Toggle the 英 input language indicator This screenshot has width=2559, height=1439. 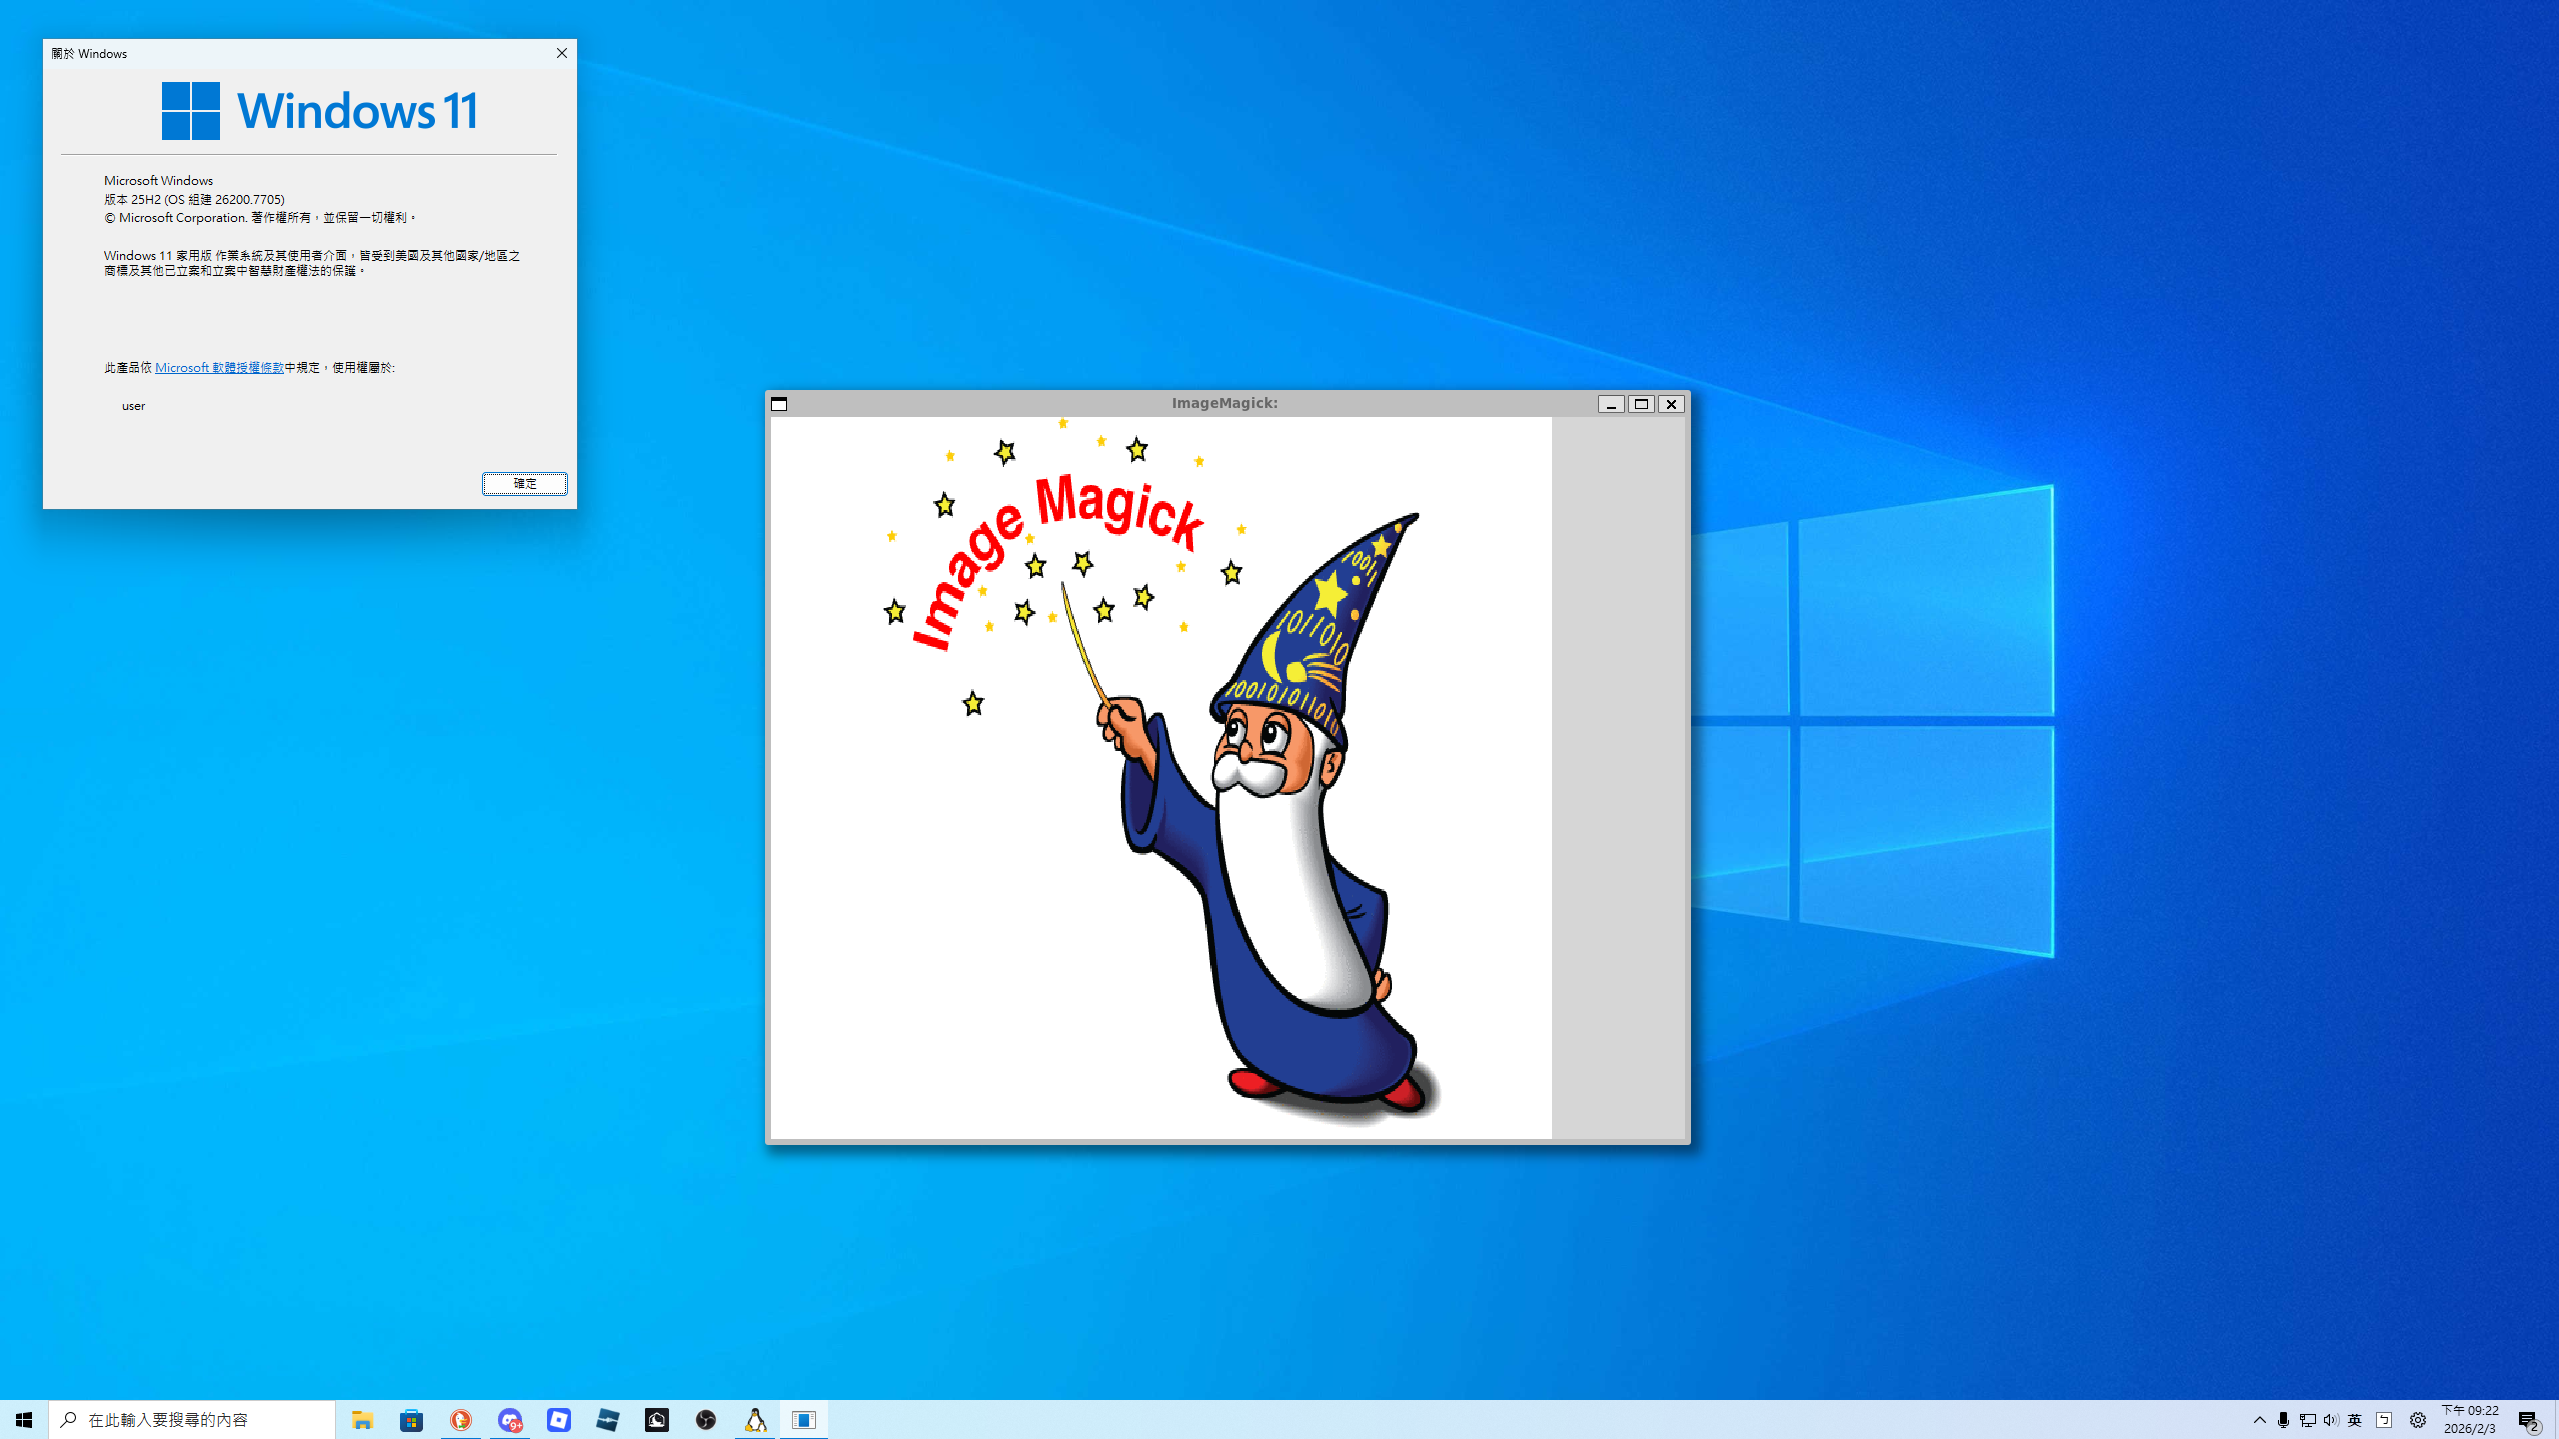(2355, 1419)
